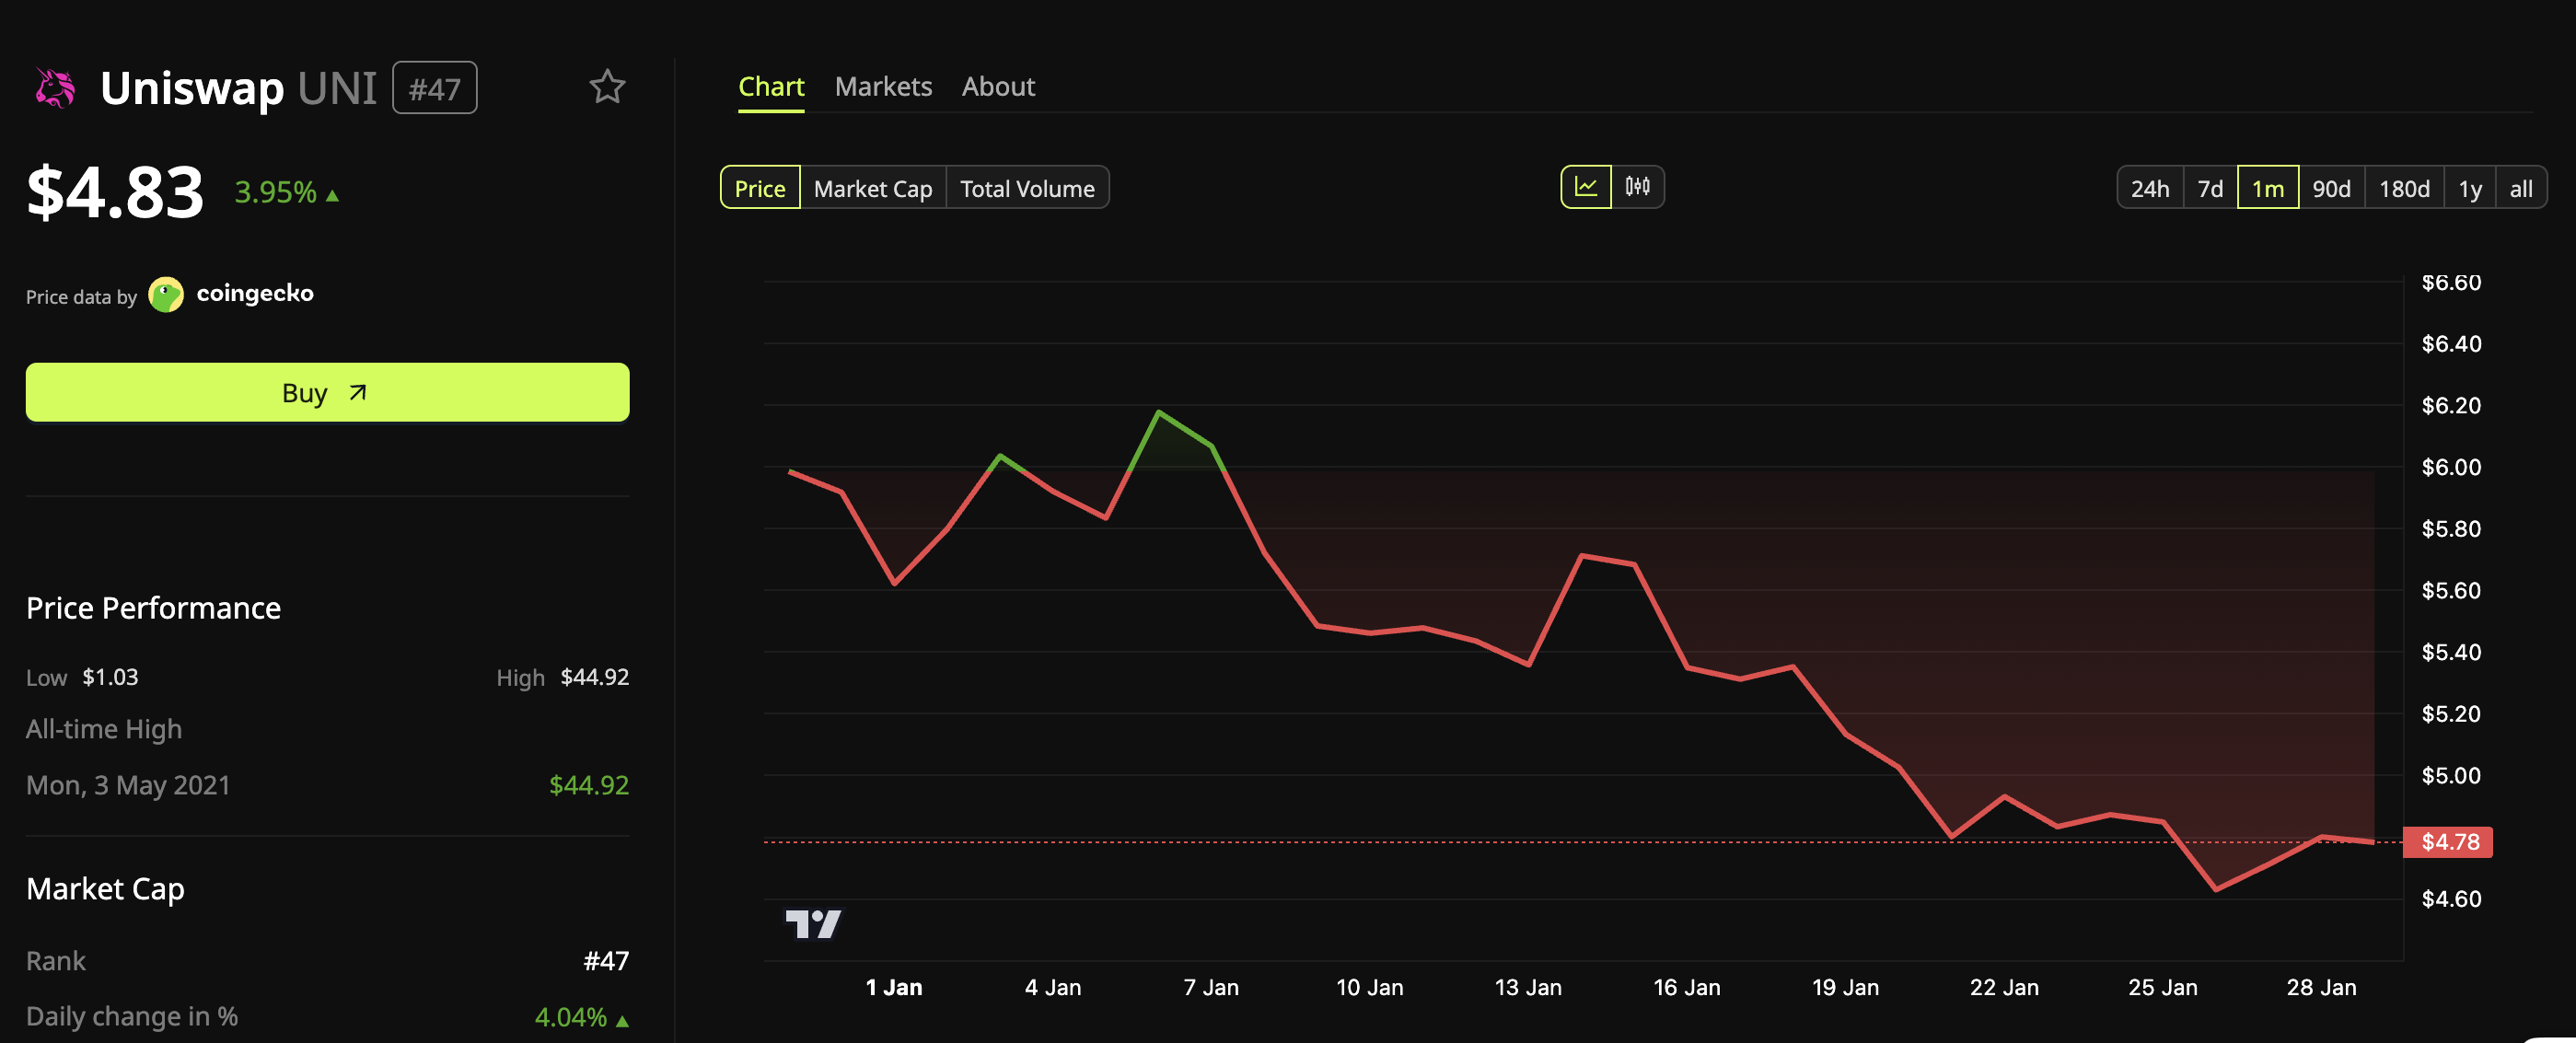This screenshot has width=2576, height=1043.
Task: Click the Buy button arrow icon
Action: tap(358, 393)
